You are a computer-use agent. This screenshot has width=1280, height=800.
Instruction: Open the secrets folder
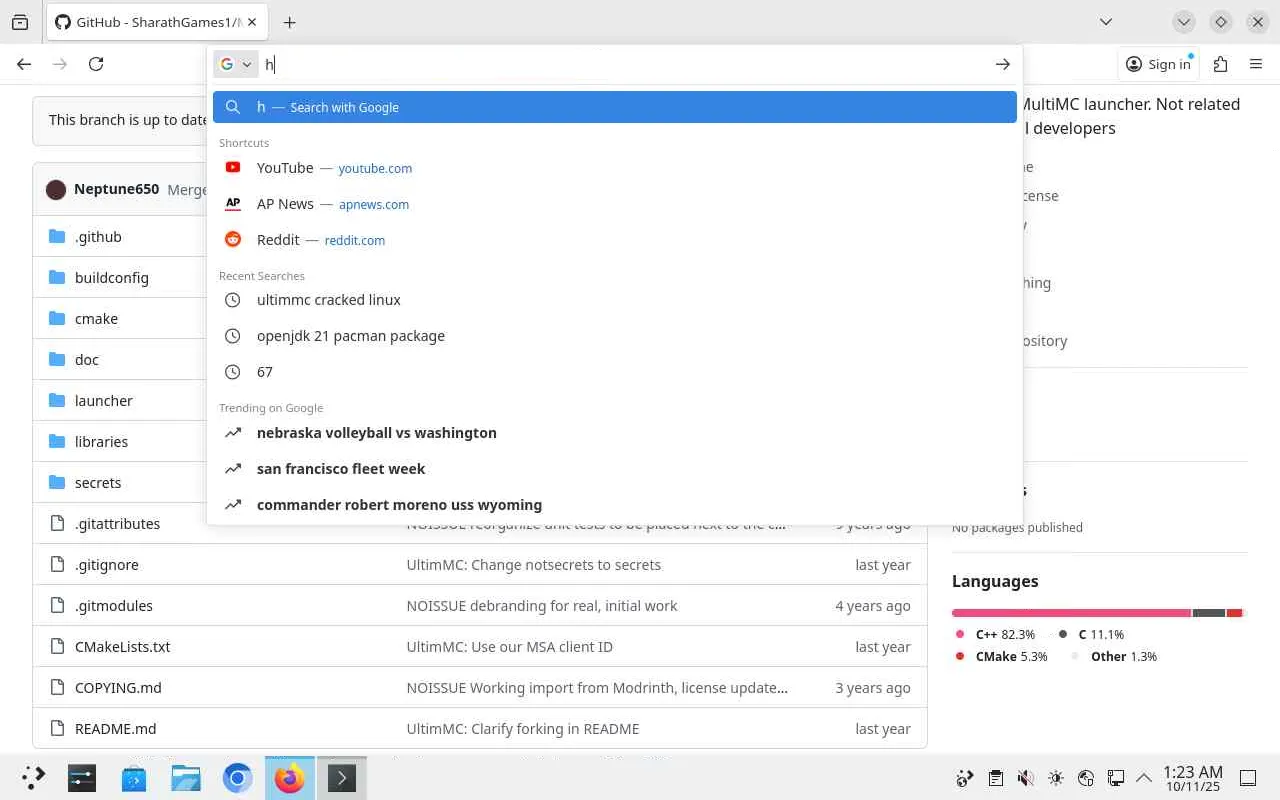point(98,483)
